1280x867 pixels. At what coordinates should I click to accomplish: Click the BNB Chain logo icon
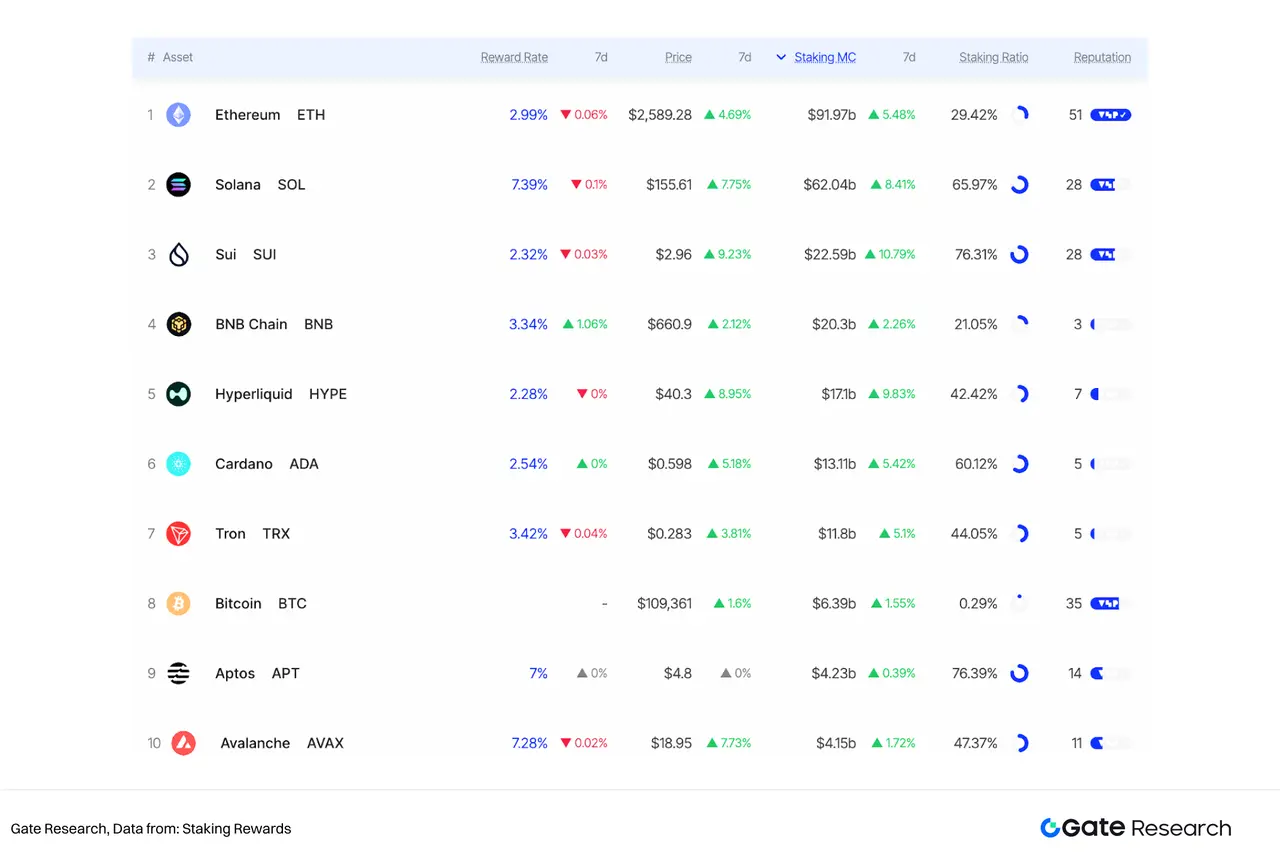pyautogui.click(x=178, y=324)
